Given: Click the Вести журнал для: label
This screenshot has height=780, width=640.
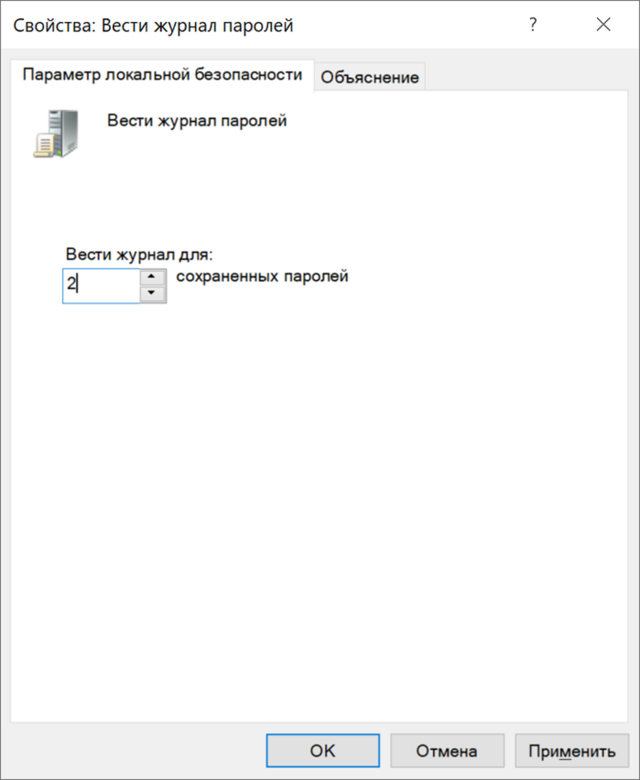Looking at the screenshot, I should [x=139, y=254].
